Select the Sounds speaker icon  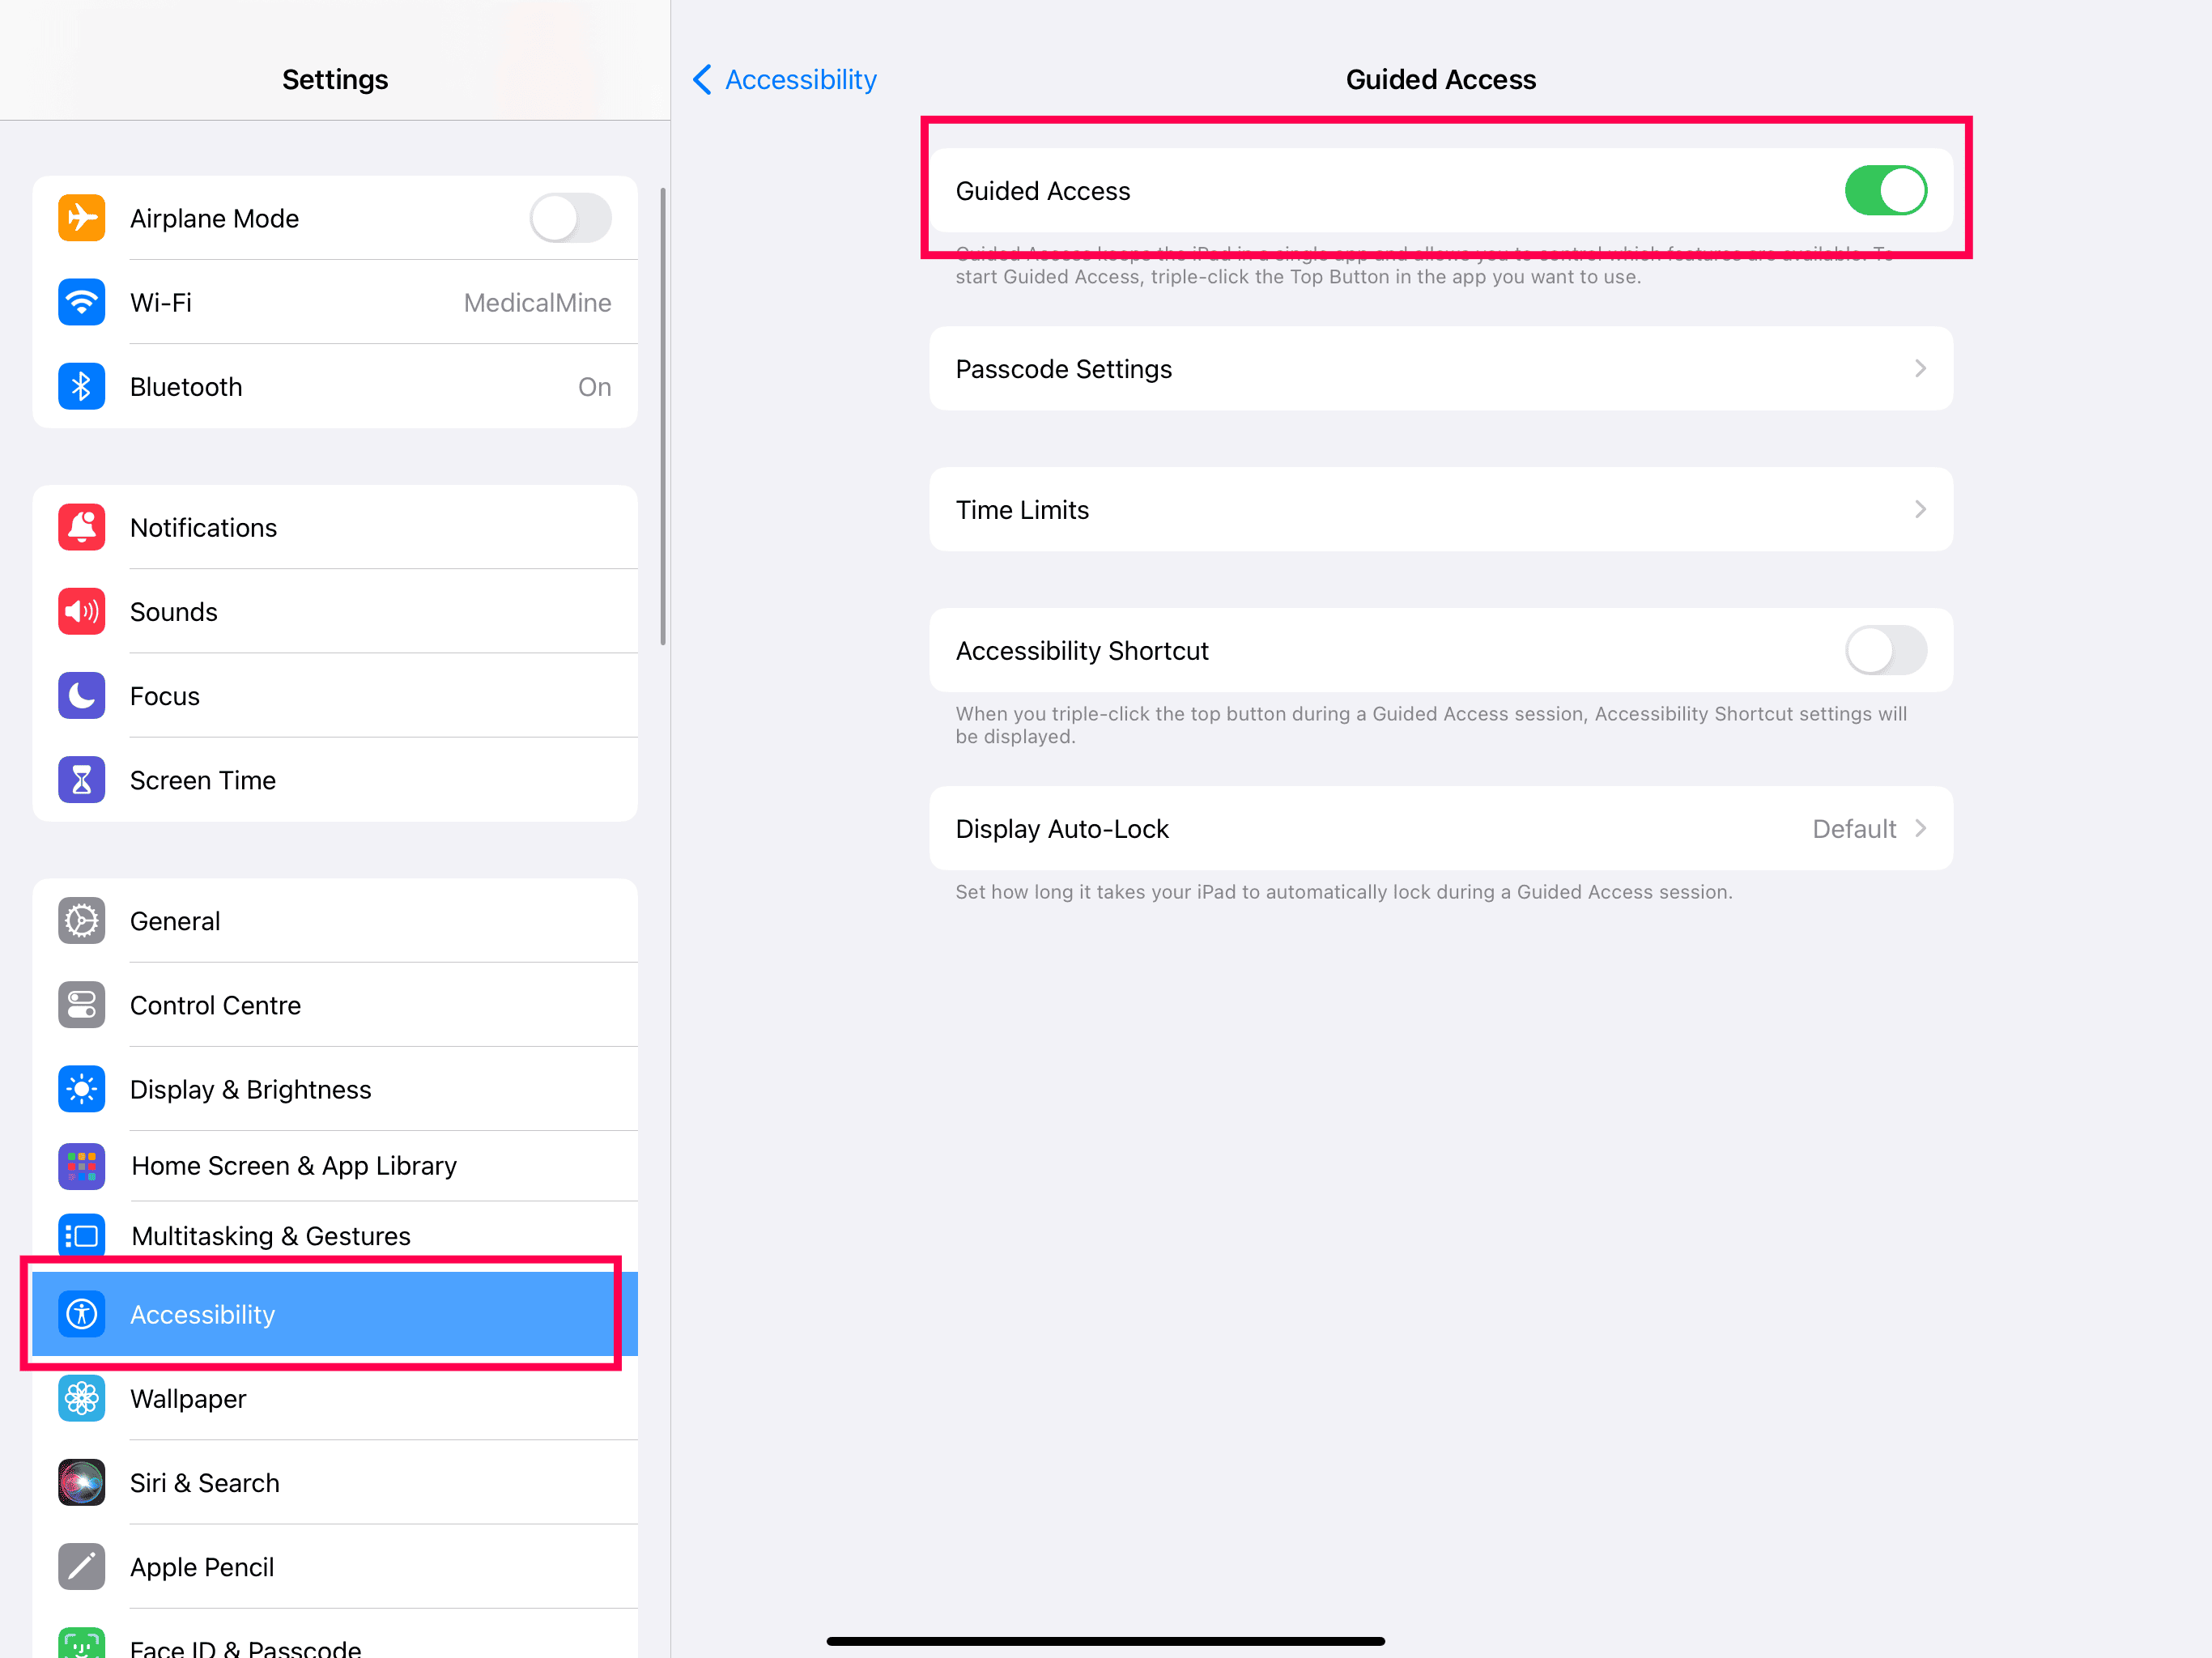[81, 611]
